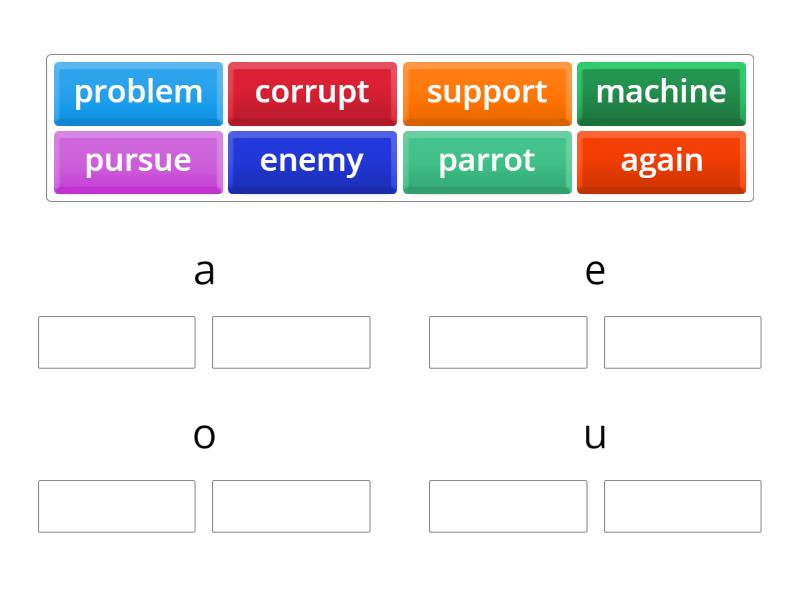The height and width of the screenshot is (600, 800).
Task: Pick the orange 'support' tile
Action: tap(487, 93)
